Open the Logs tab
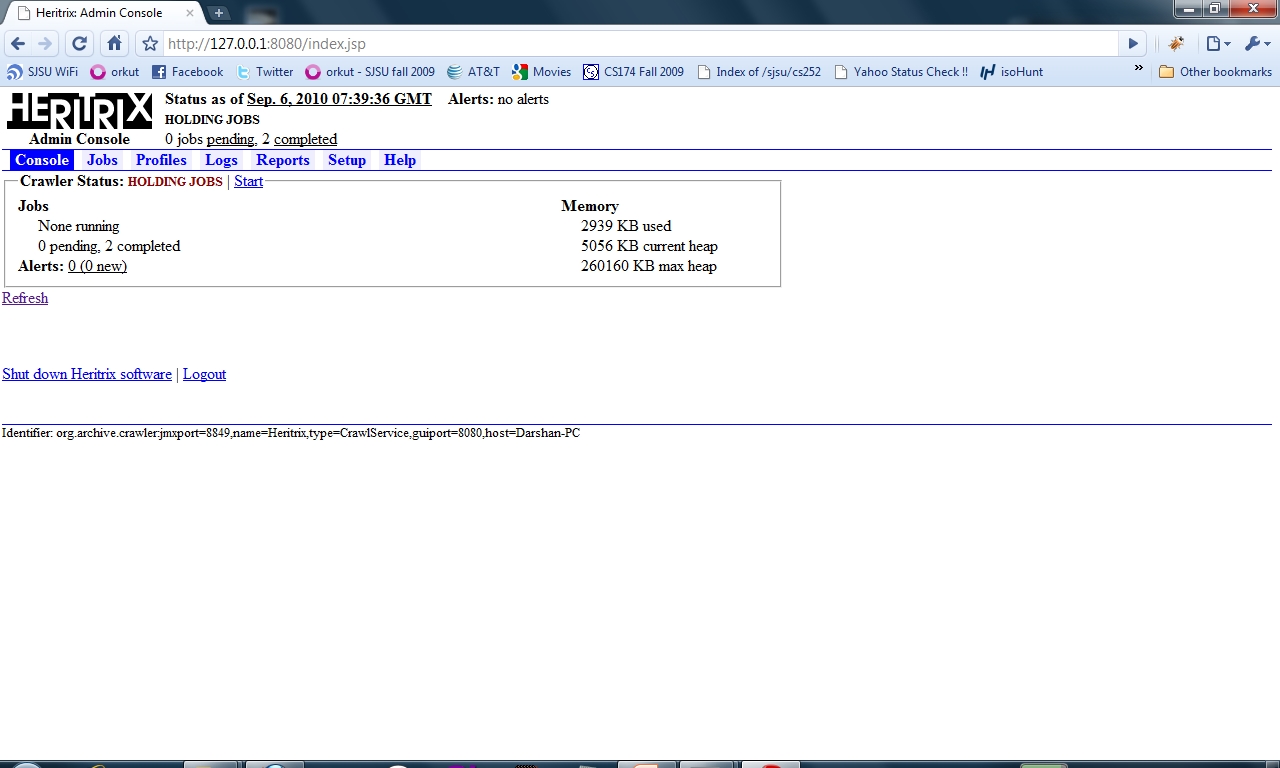This screenshot has height=768, width=1280. point(221,160)
